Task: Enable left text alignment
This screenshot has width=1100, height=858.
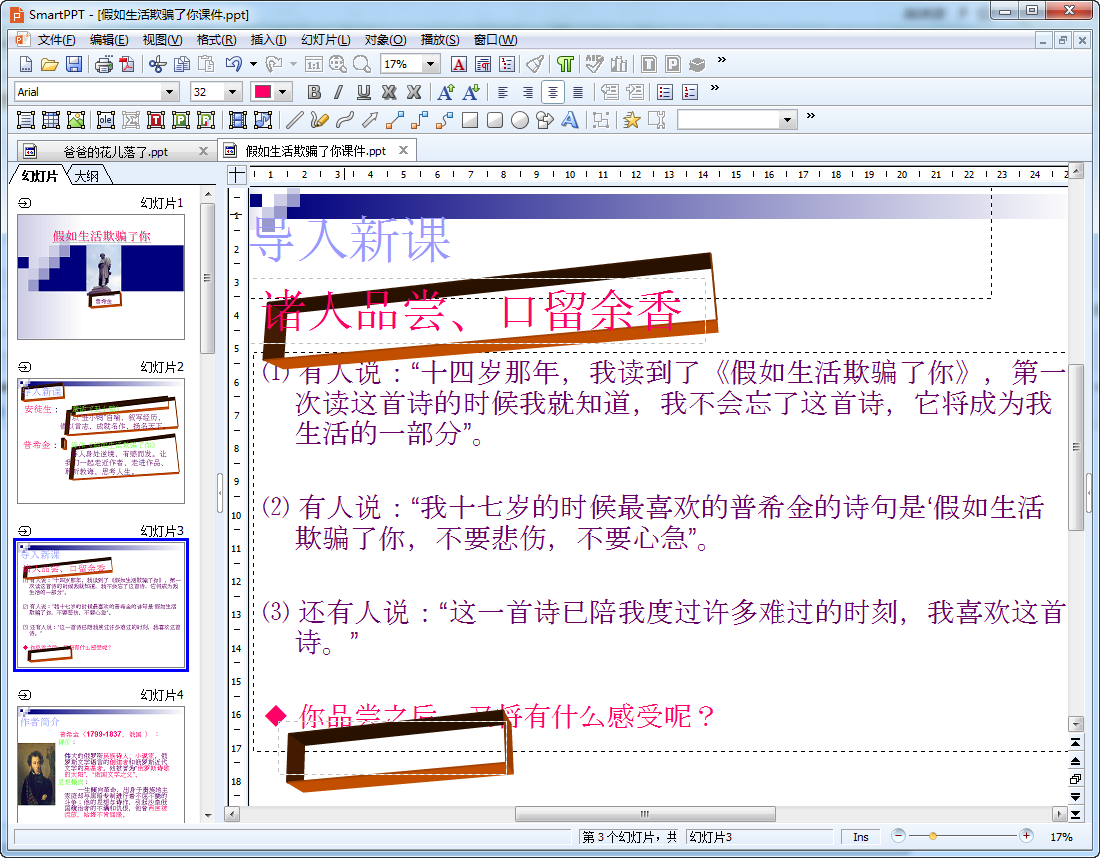Action: tap(503, 92)
